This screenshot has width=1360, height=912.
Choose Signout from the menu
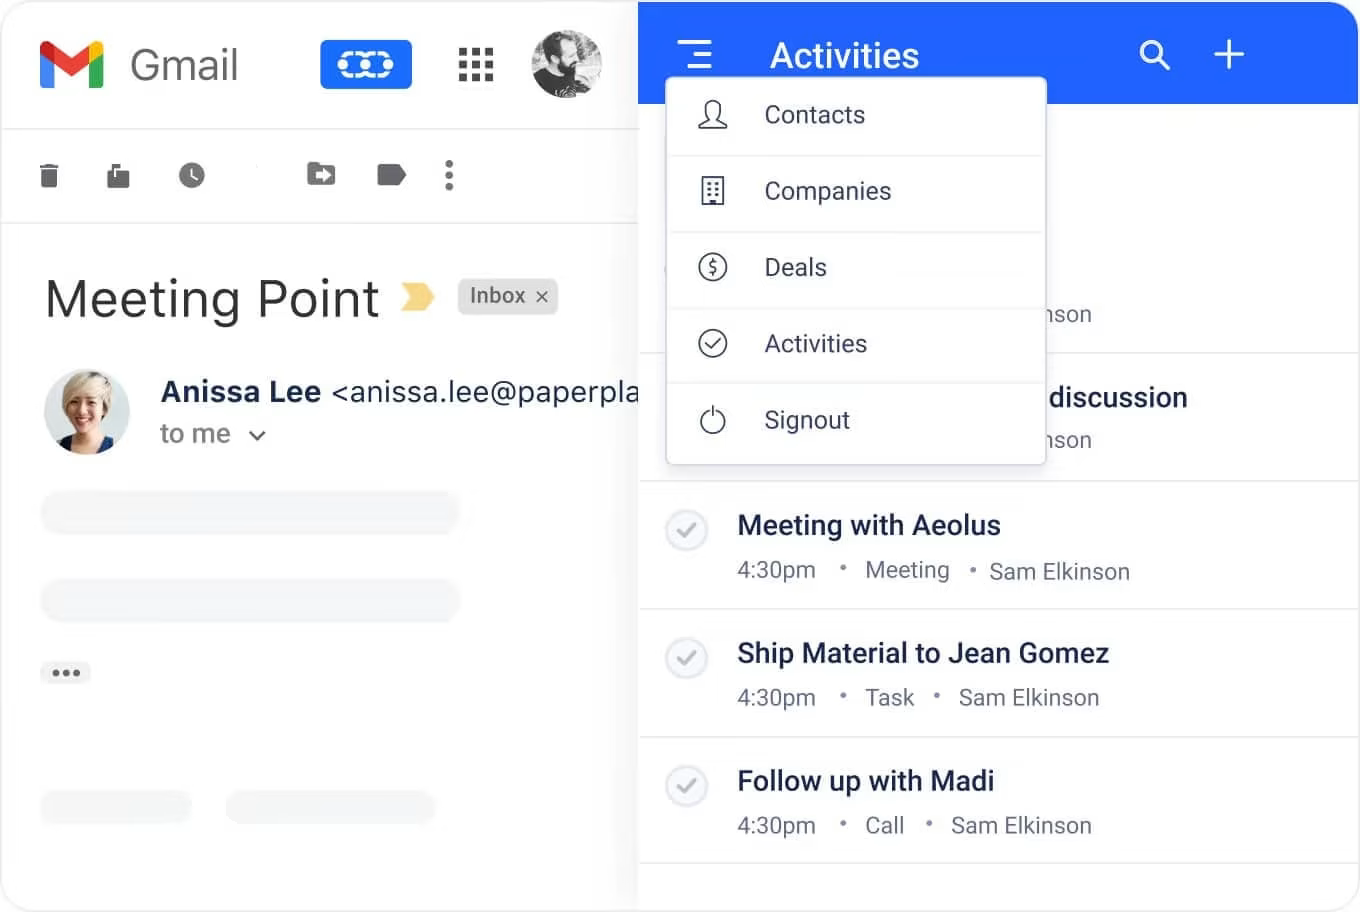pyautogui.click(x=856, y=421)
